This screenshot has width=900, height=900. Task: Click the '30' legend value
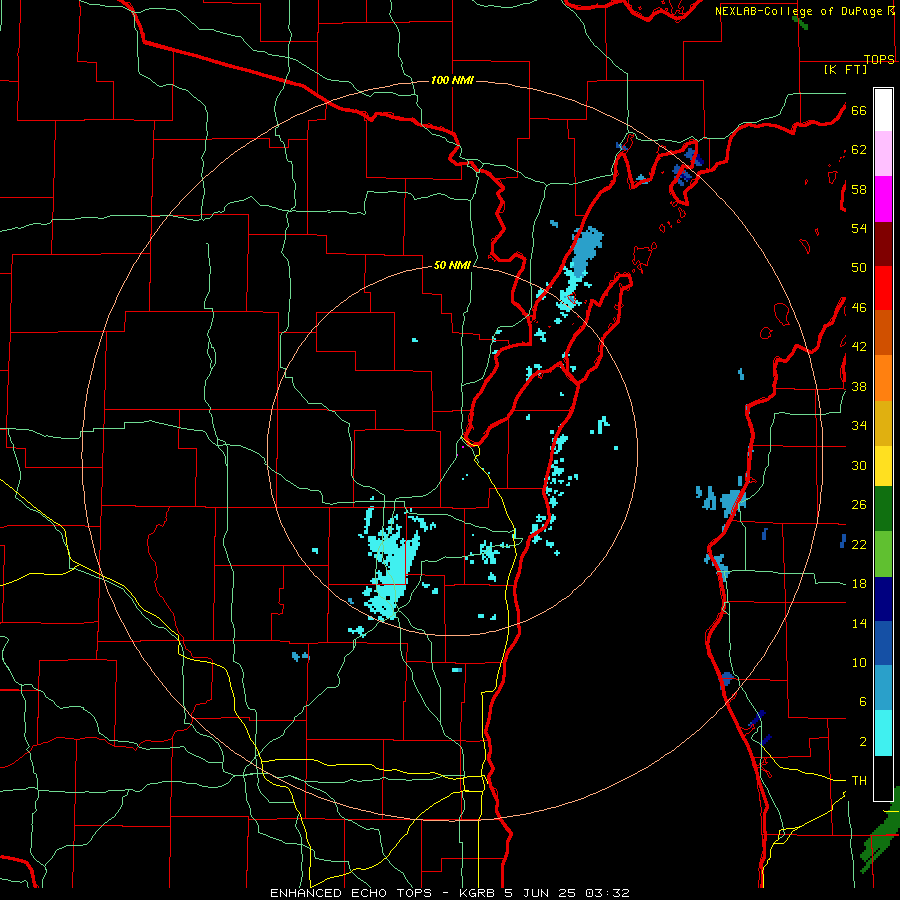pyautogui.click(x=859, y=465)
